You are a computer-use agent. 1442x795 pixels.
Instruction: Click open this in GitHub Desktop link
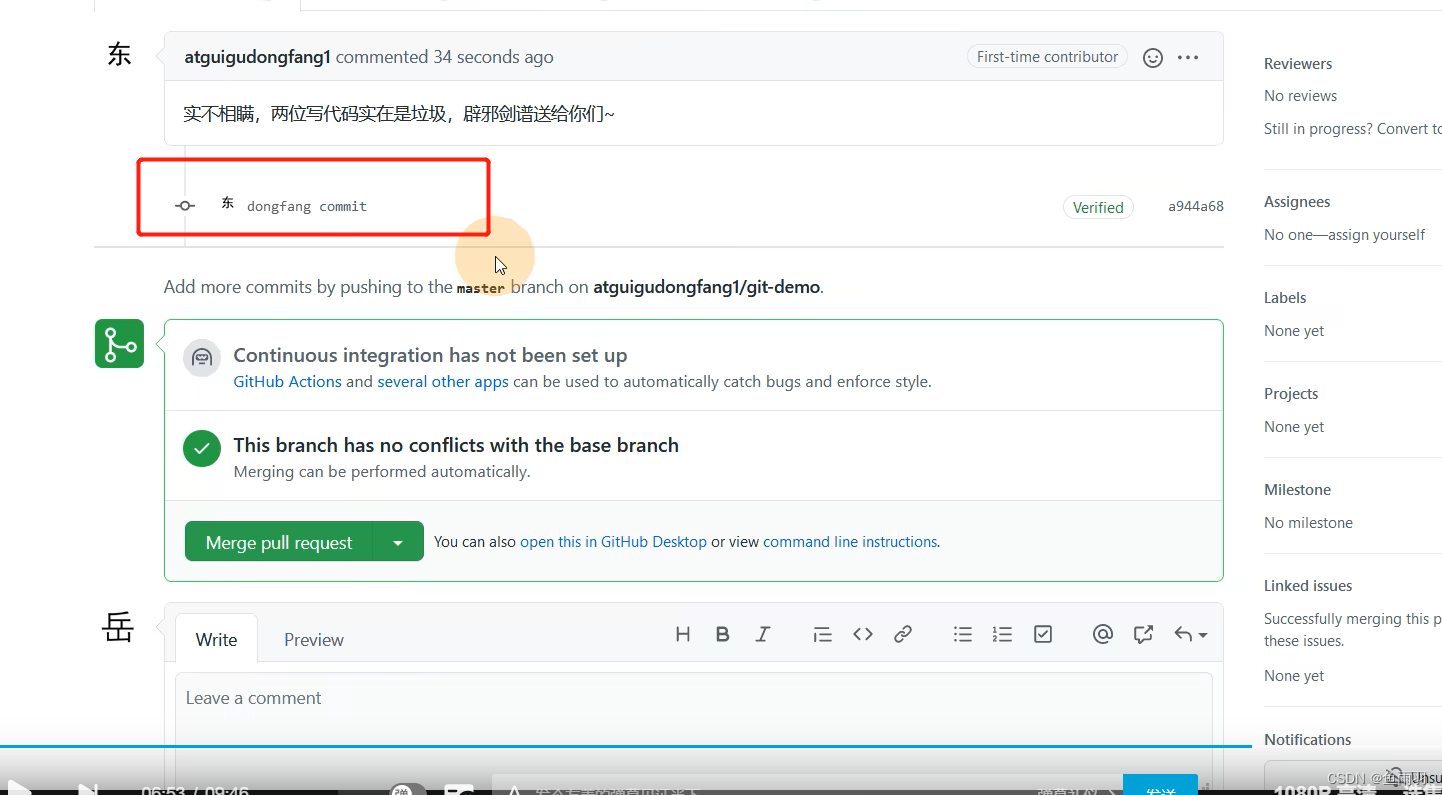[x=613, y=542]
